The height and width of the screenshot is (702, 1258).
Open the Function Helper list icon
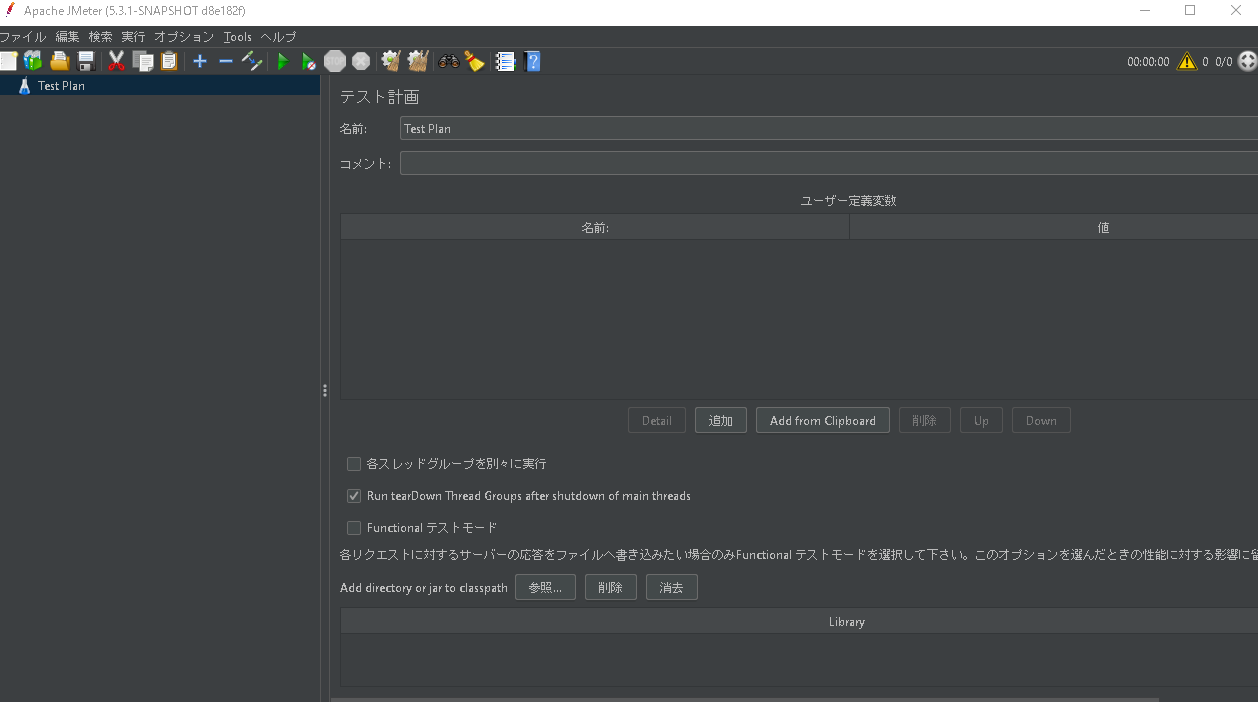505,61
